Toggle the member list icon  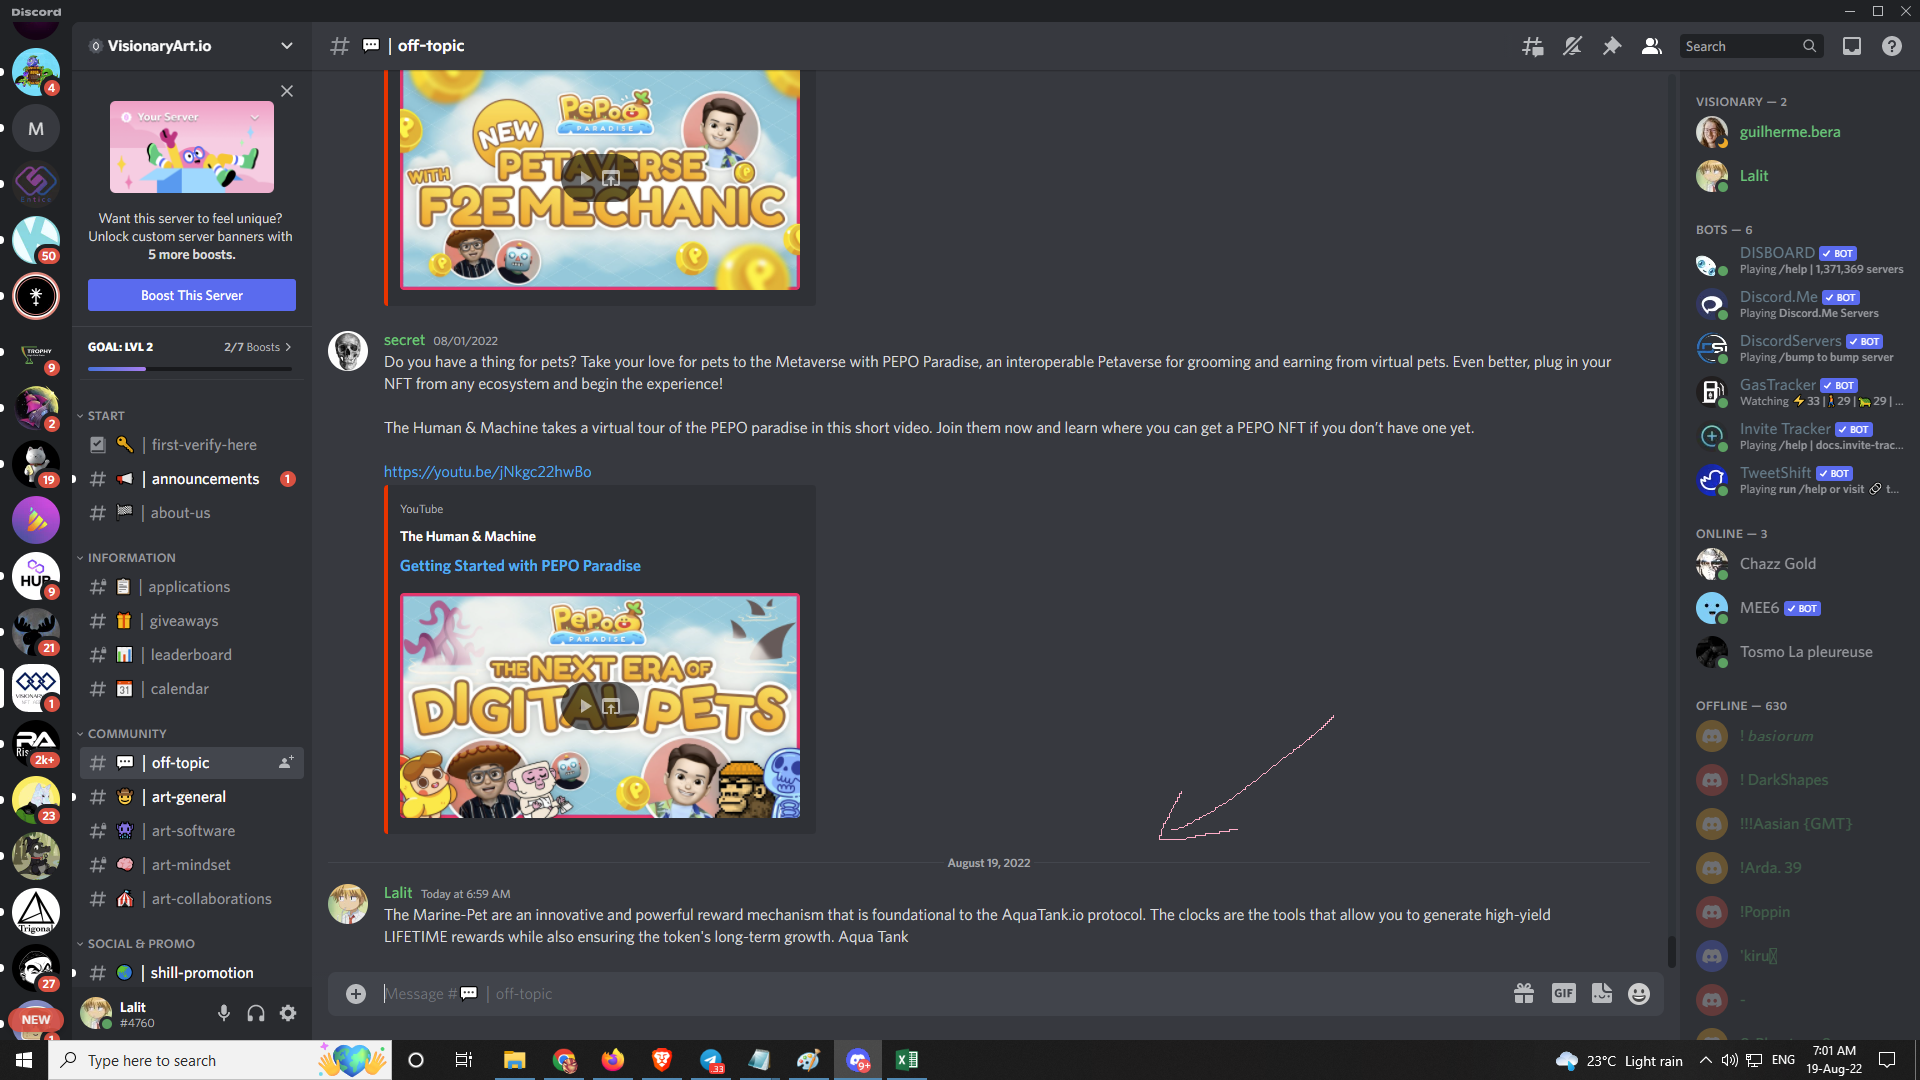pyautogui.click(x=1652, y=46)
